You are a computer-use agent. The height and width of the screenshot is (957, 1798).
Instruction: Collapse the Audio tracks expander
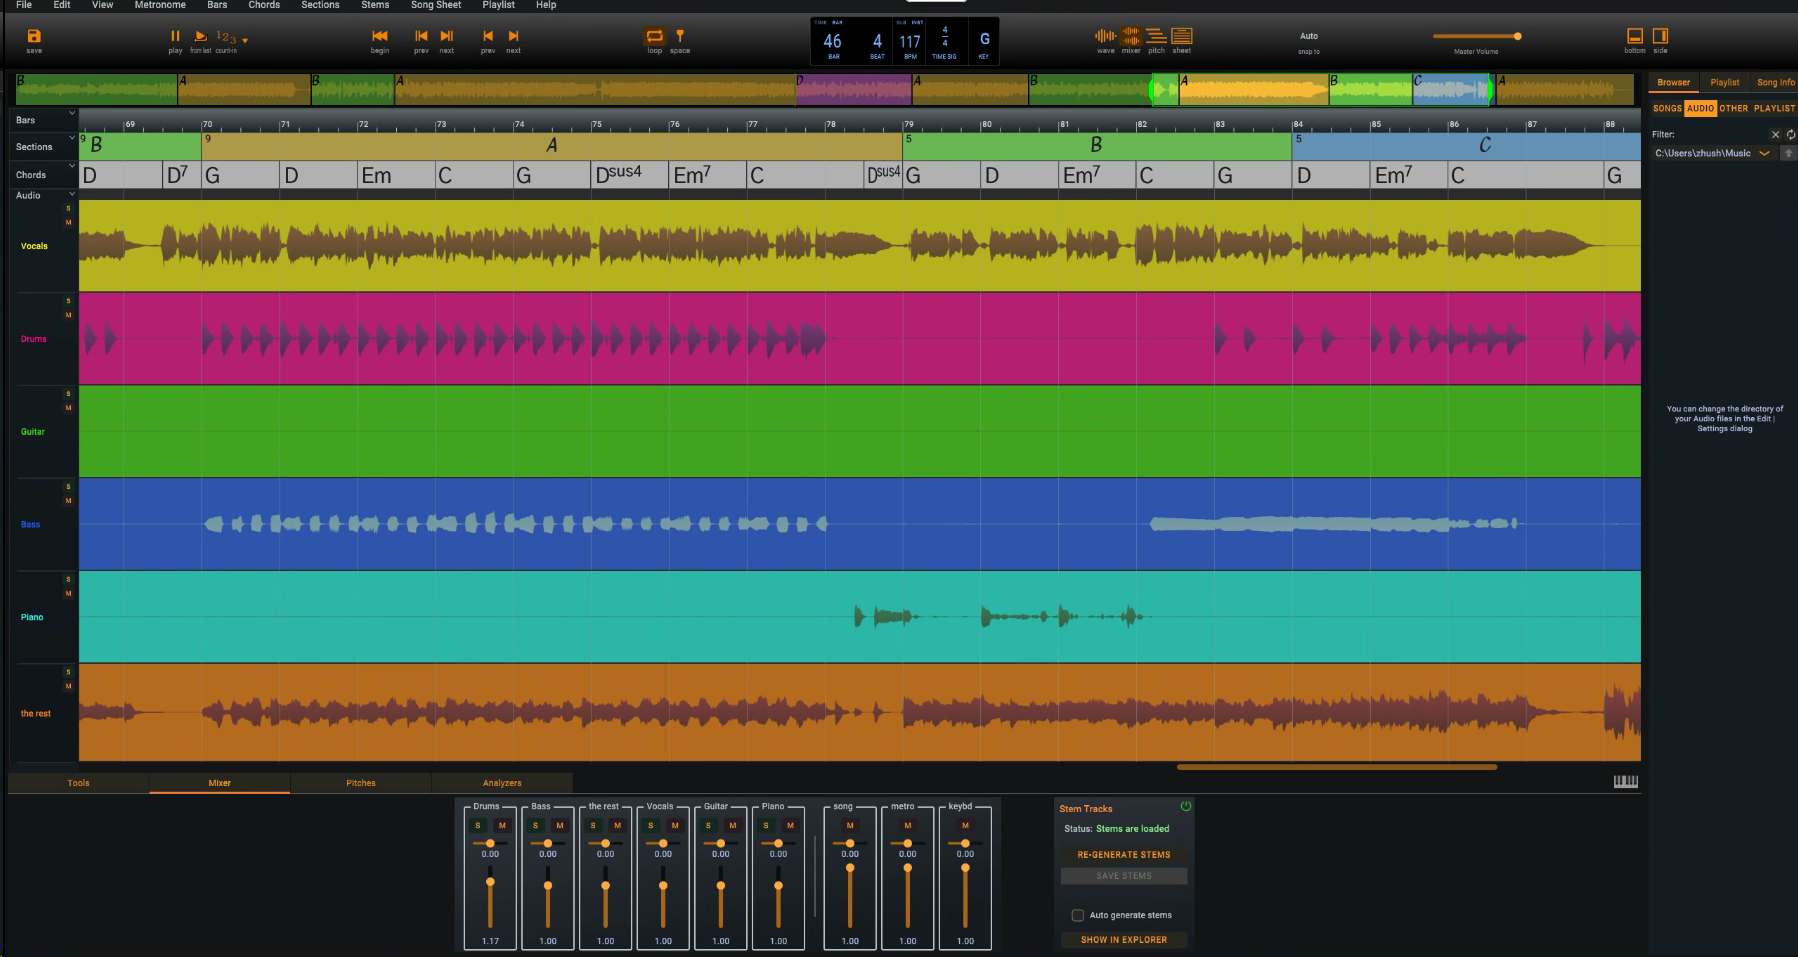point(72,194)
